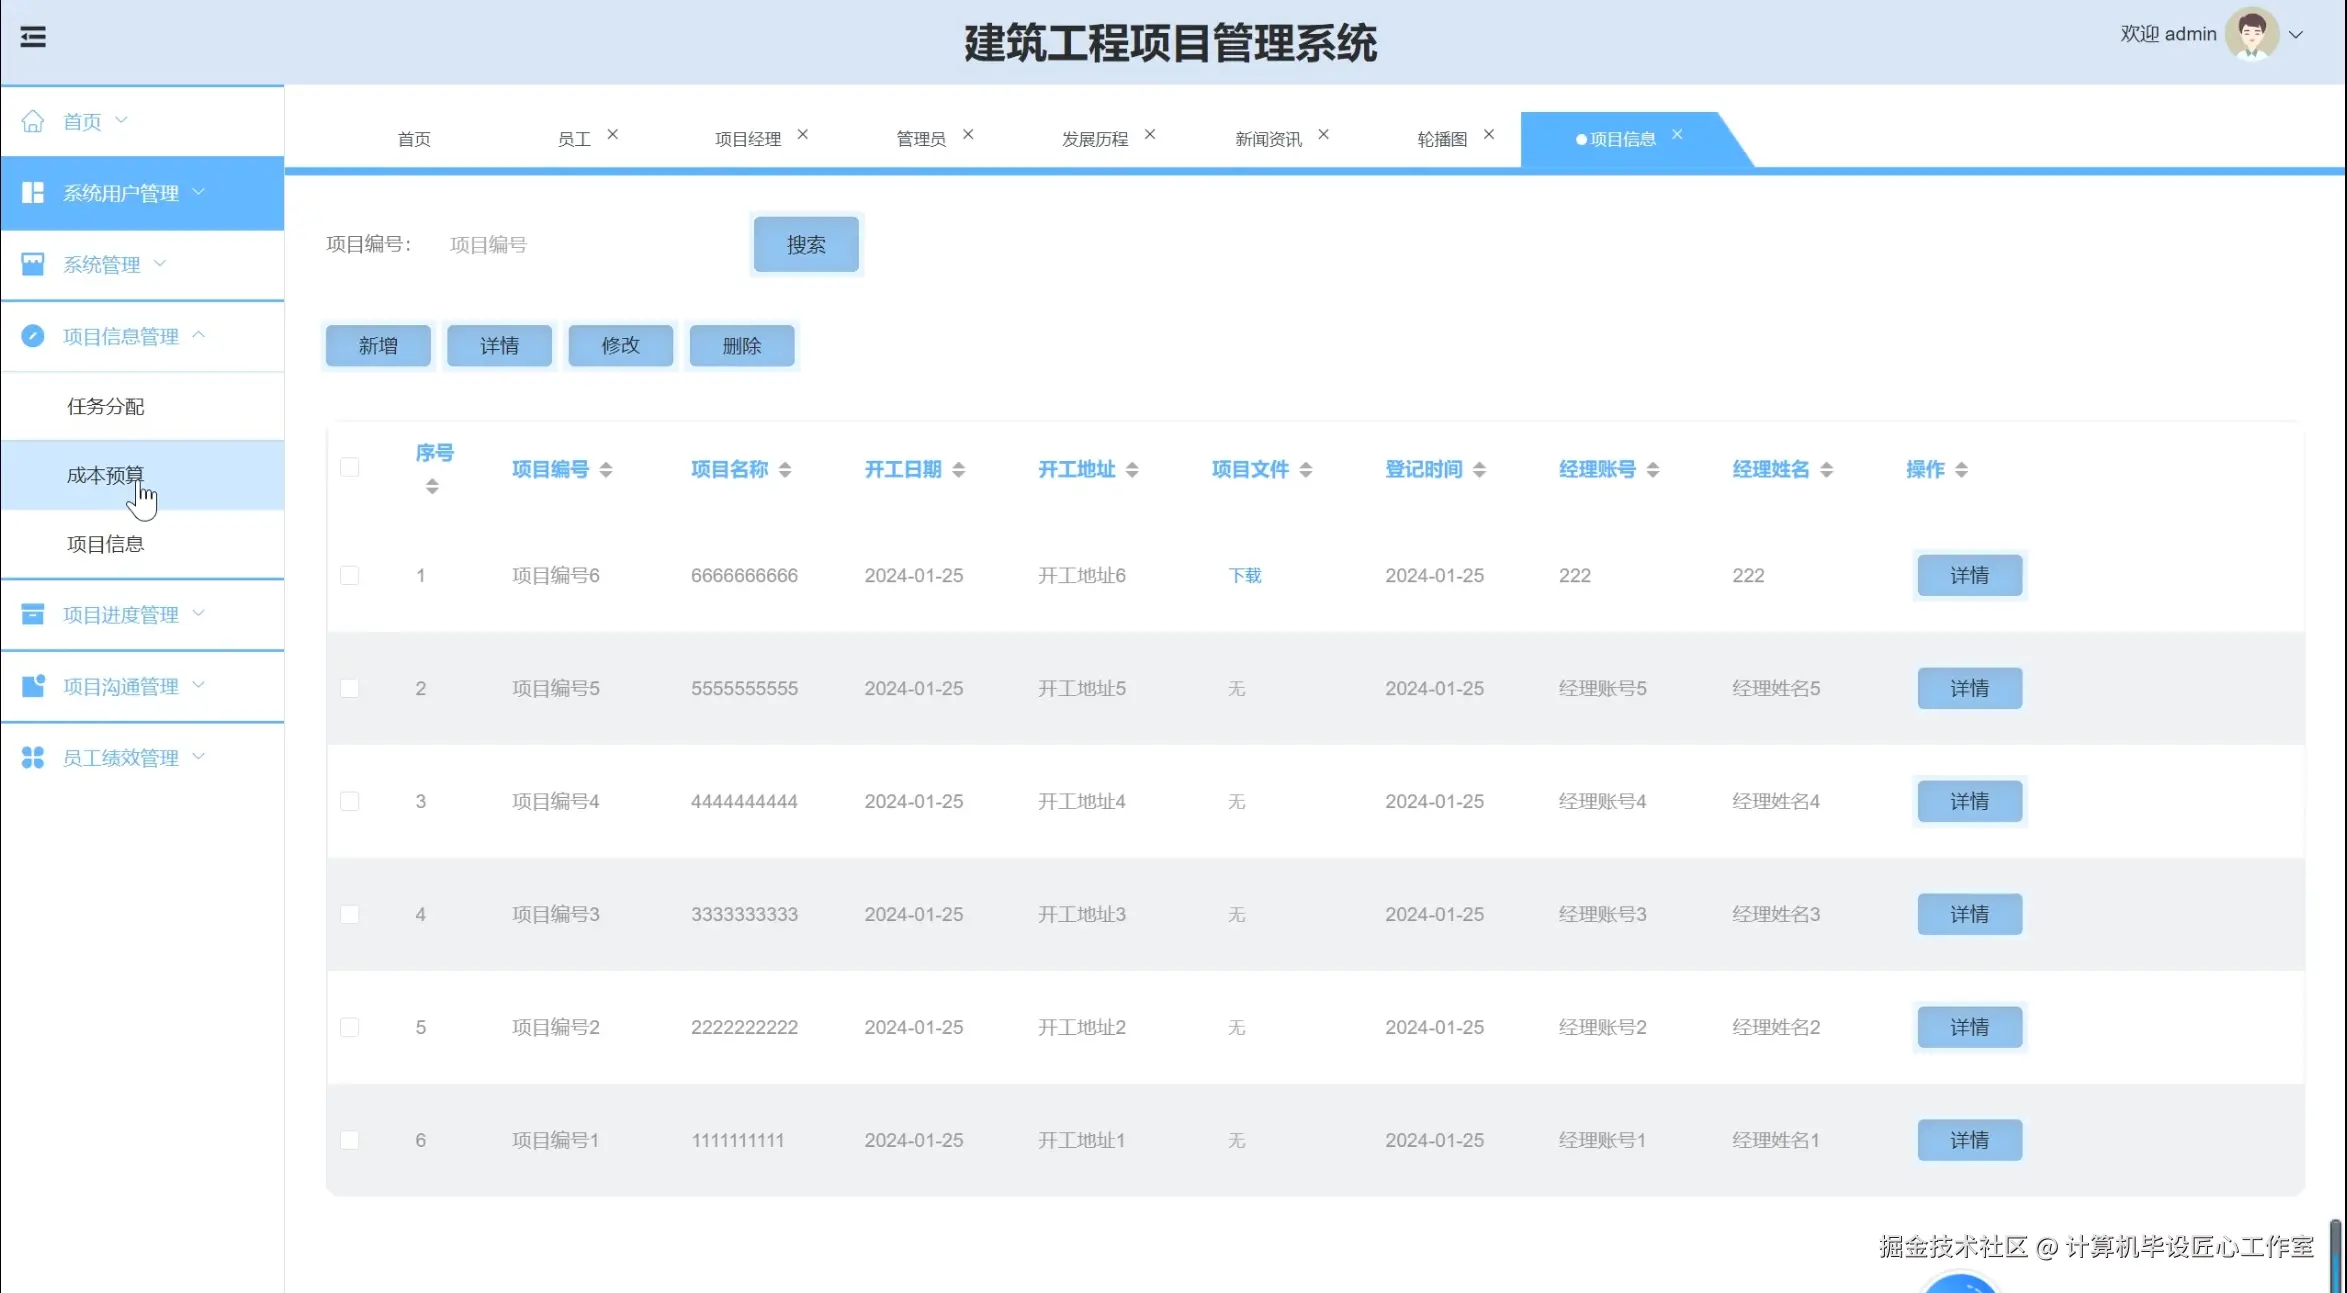The image size is (2347, 1293).
Task: Click the 下载 link in row one
Action: pos(1245,575)
